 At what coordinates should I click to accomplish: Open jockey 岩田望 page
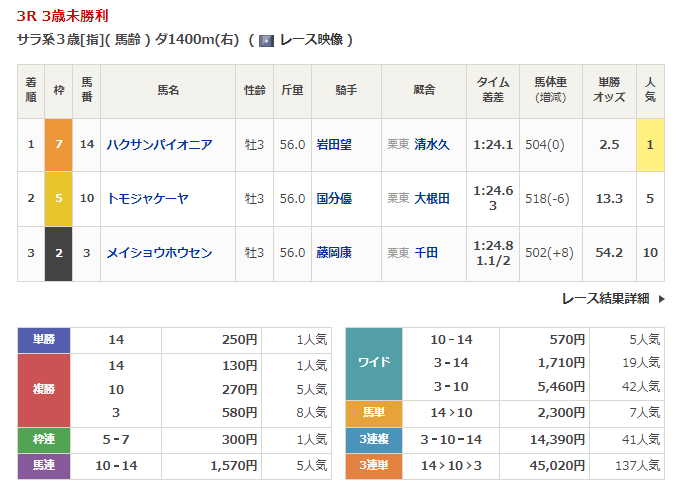point(332,144)
